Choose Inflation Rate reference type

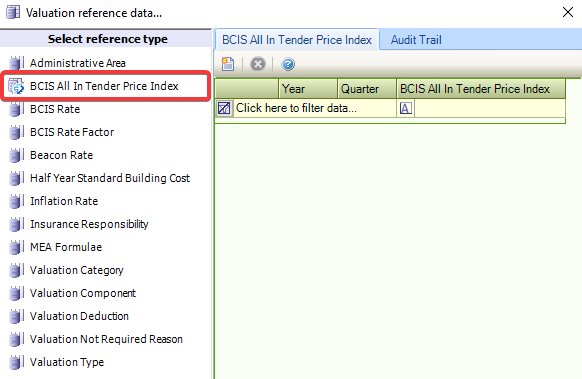tap(64, 201)
